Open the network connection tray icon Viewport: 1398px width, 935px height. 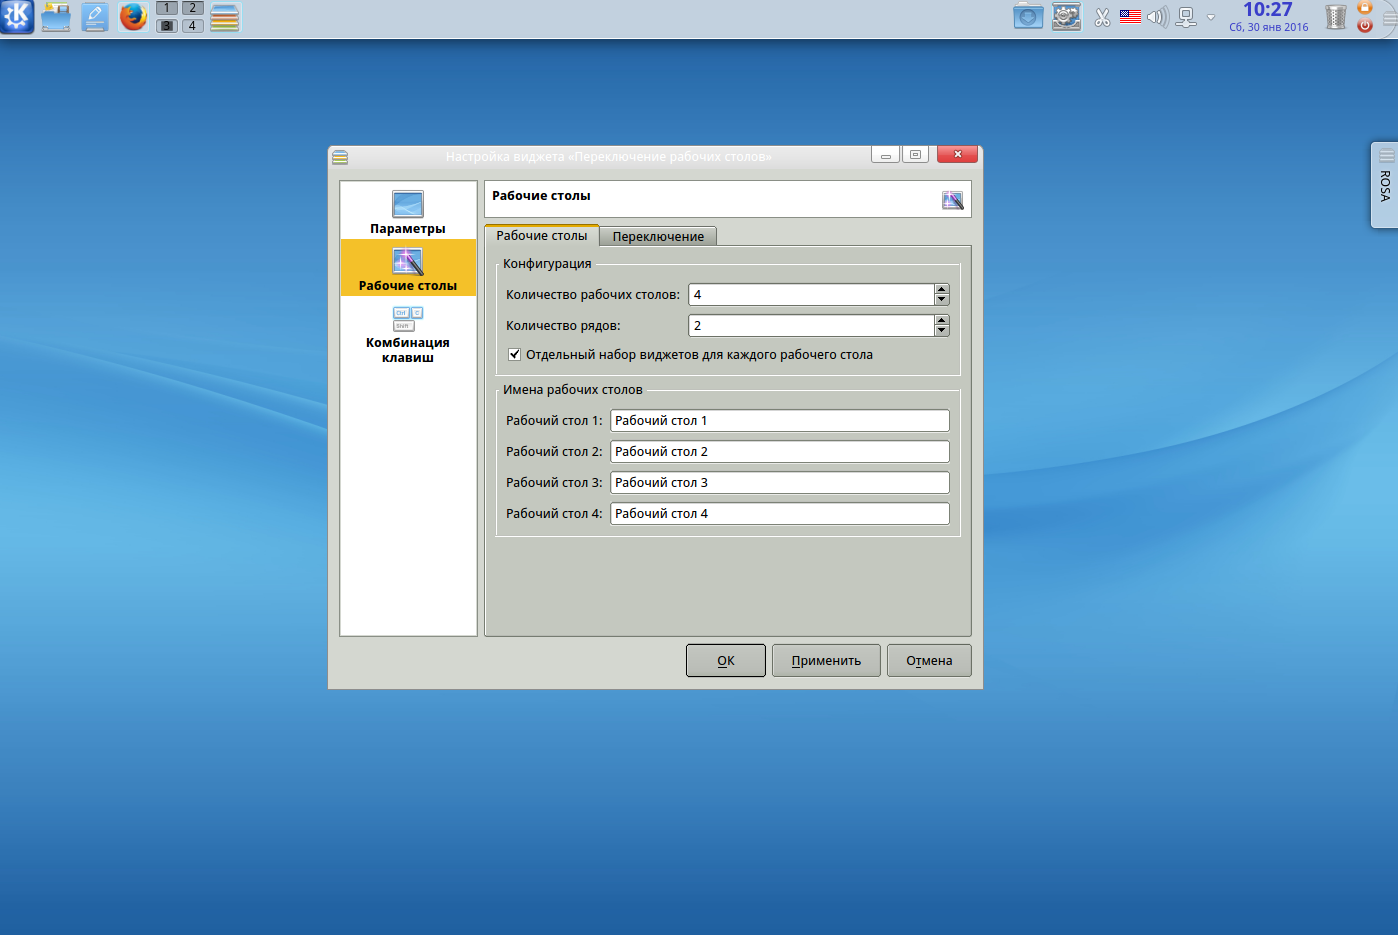pyautogui.click(x=1186, y=17)
